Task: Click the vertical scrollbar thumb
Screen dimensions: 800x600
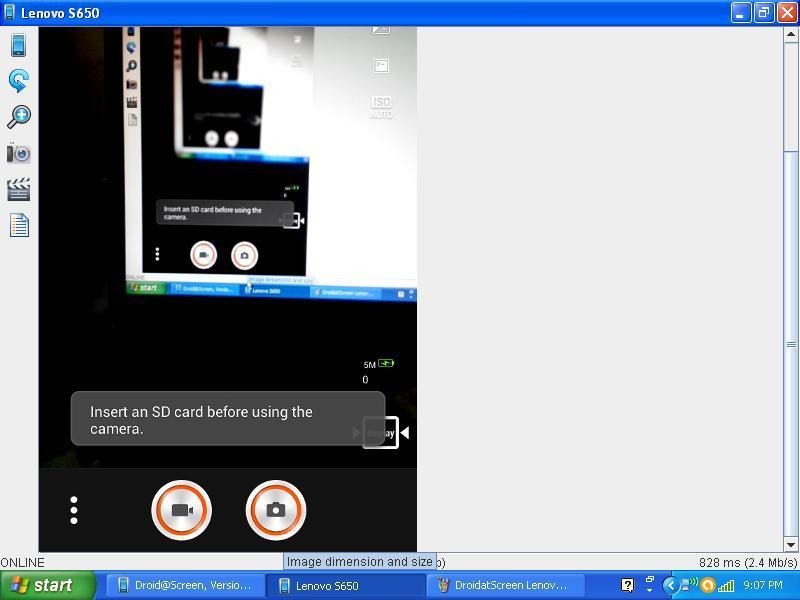Action: point(791,344)
